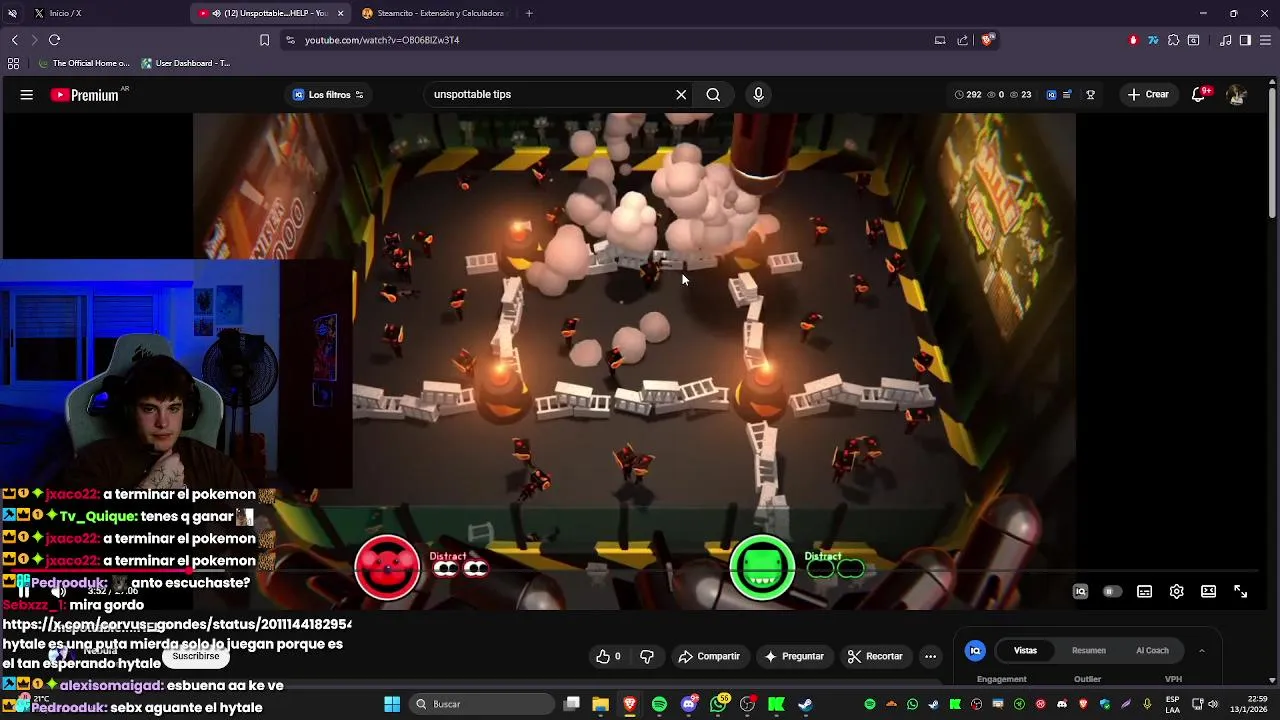Open the User Dashboard bookmark

186,63
